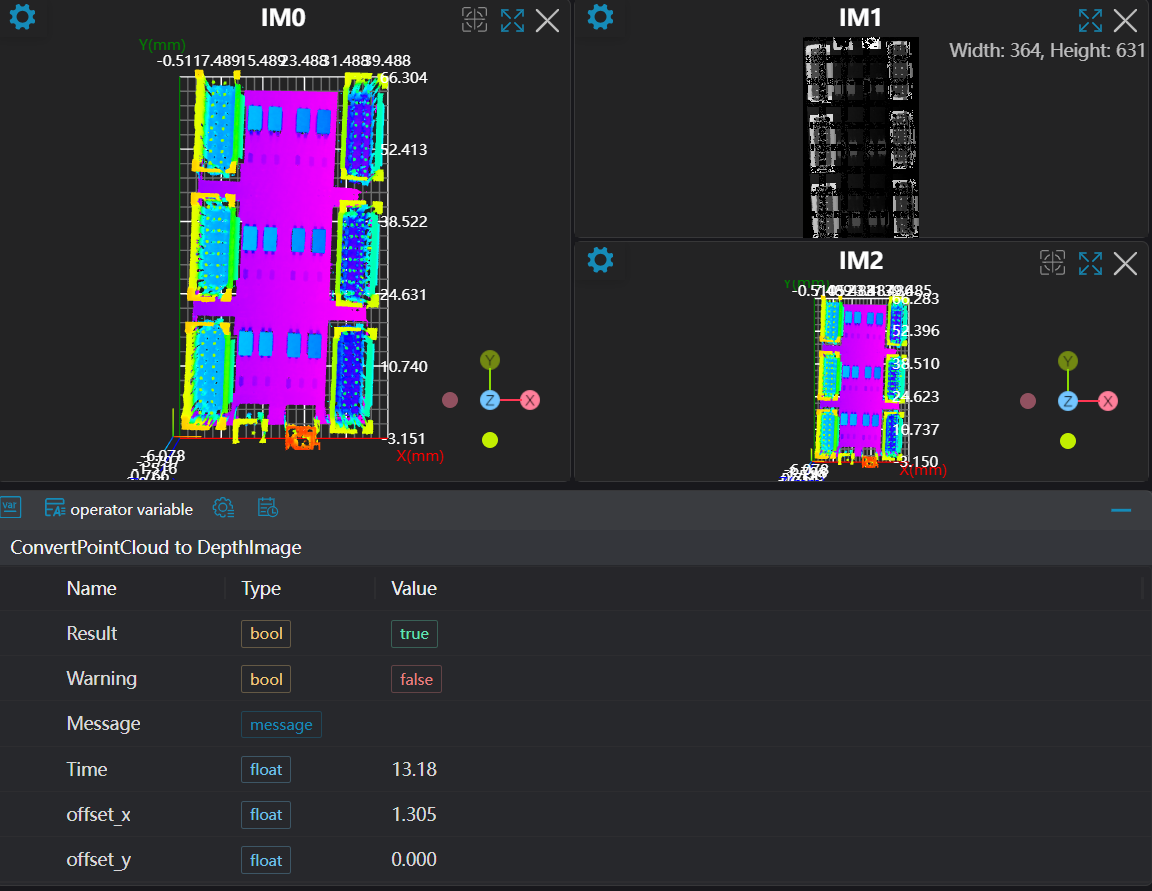Open IM2 viewer settings gear
This screenshot has height=891, width=1152.
[x=600, y=261]
